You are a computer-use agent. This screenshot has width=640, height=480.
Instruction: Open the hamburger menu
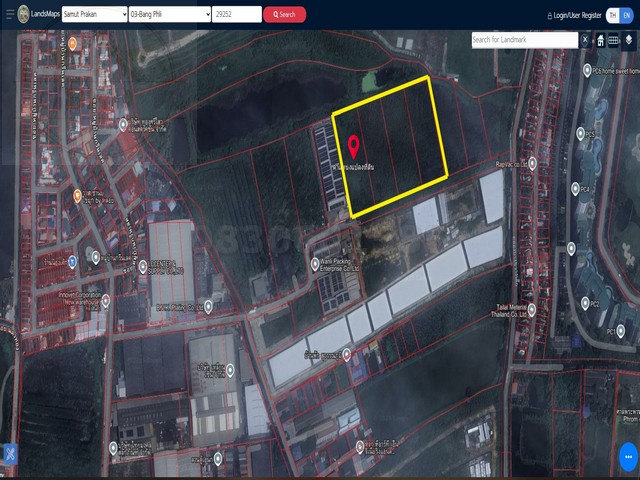(8, 15)
